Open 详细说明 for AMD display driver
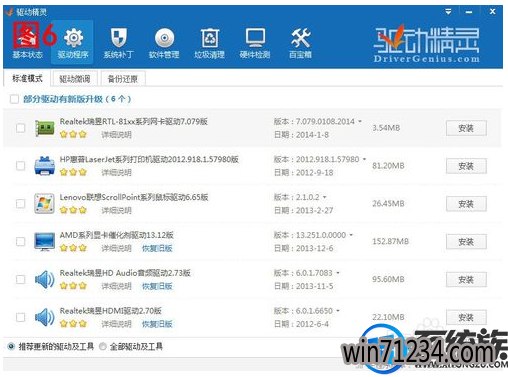 116,248
